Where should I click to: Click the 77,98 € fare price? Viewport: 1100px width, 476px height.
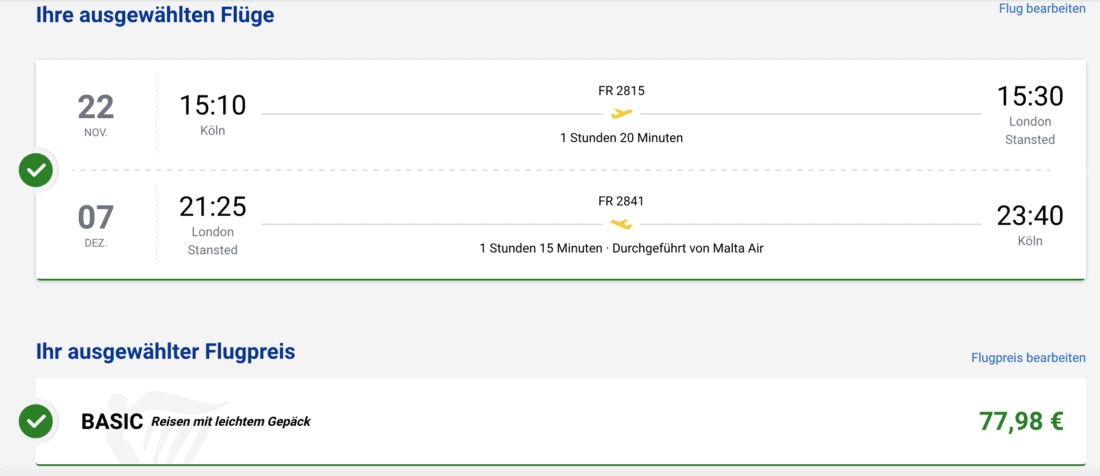click(1021, 421)
